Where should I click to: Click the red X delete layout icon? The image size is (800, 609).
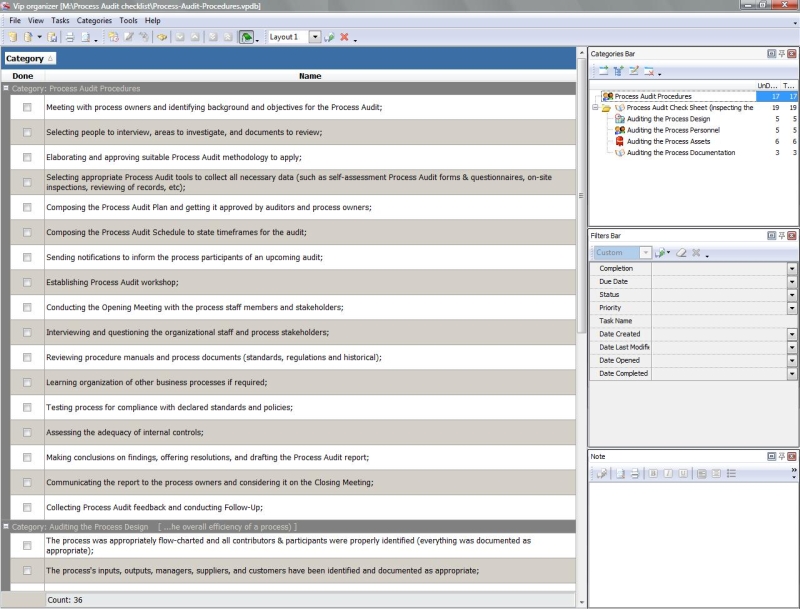pyautogui.click(x=344, y=37)
